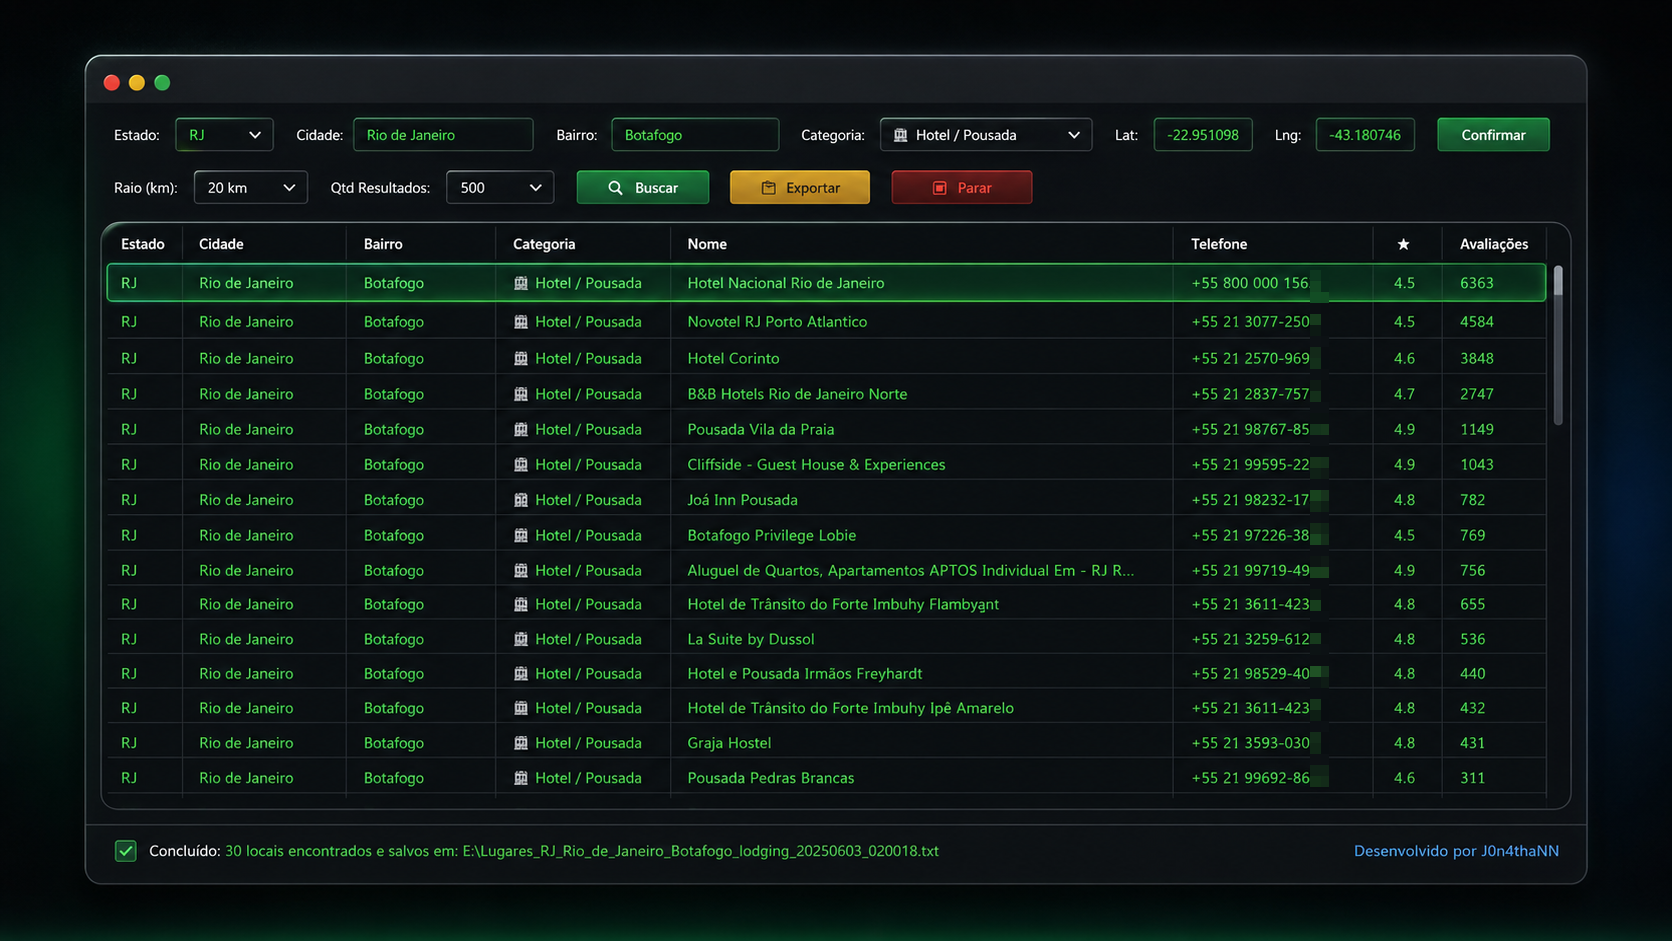Select the Hotel Nacional Rio de Janeiro name
Screen dimensions: 1672x941
786,283
